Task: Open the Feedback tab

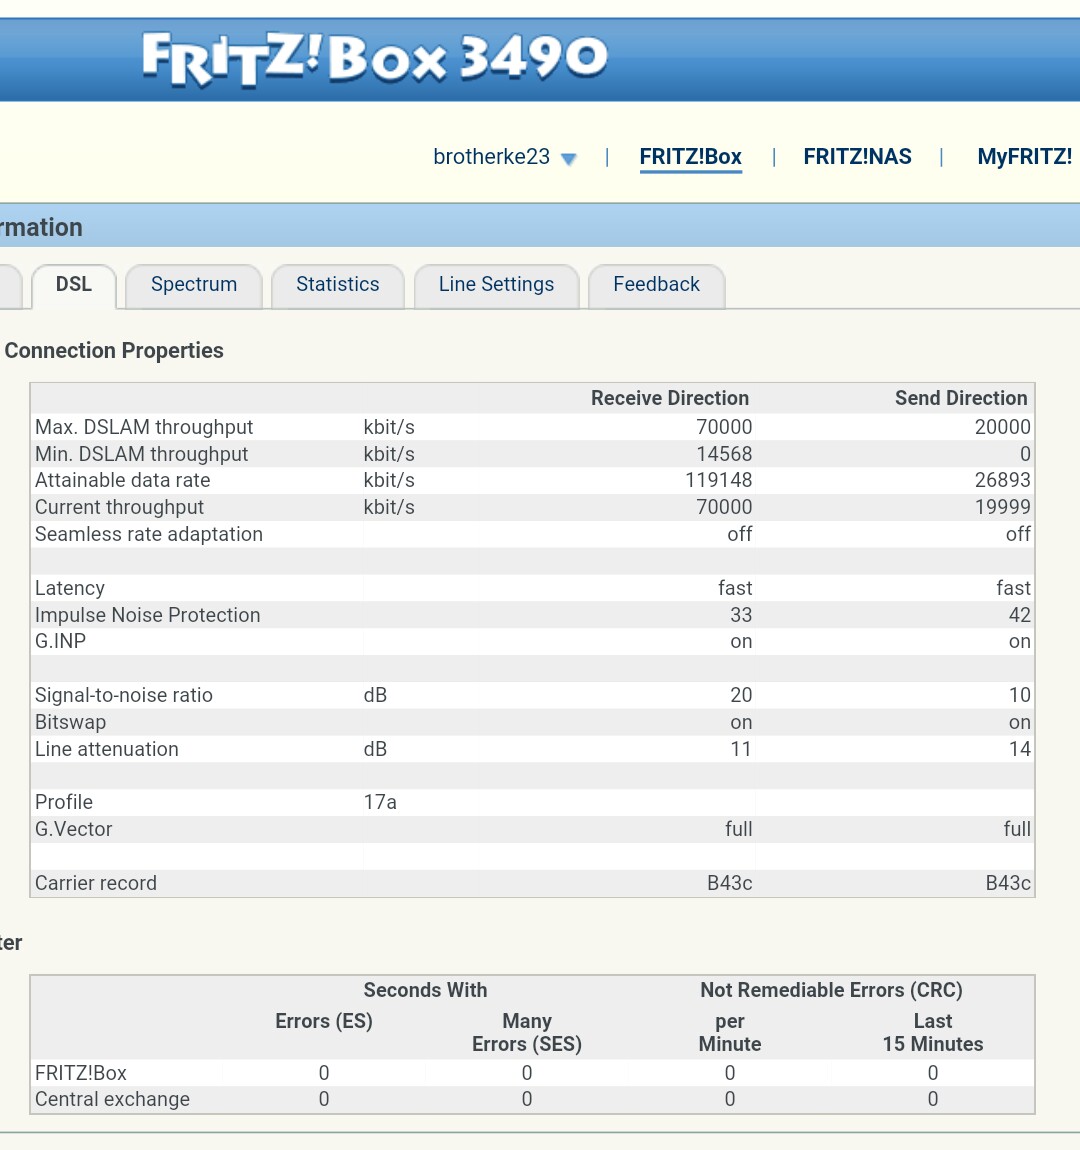Action: [656, 285]
